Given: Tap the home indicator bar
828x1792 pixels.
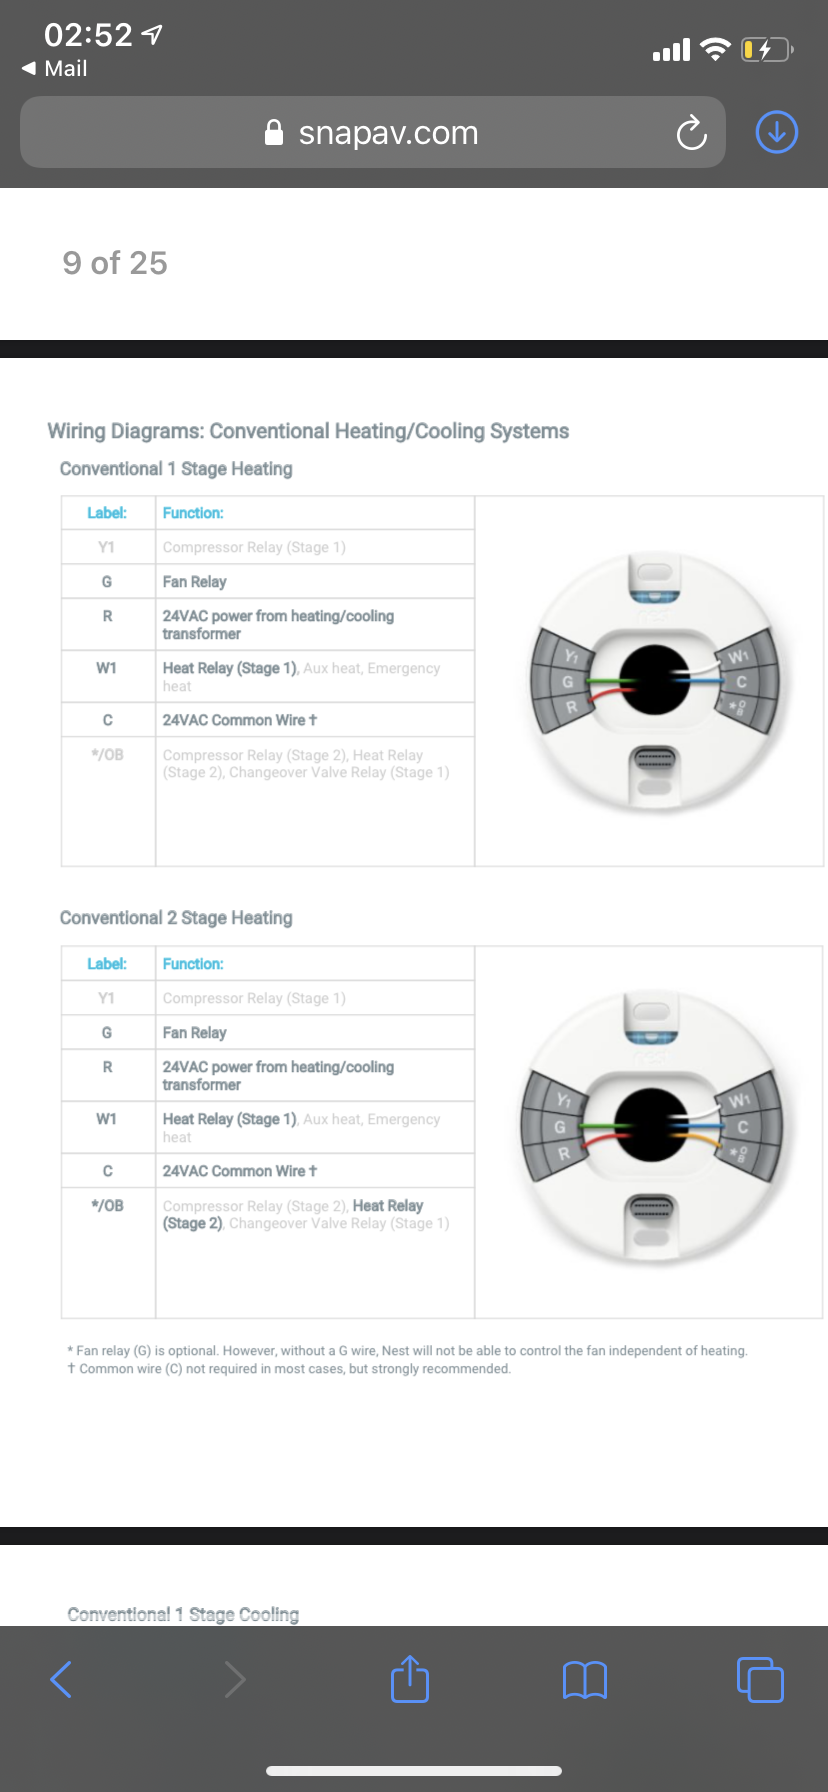Looking at the screenshot, I should (x=414, y=1770).
